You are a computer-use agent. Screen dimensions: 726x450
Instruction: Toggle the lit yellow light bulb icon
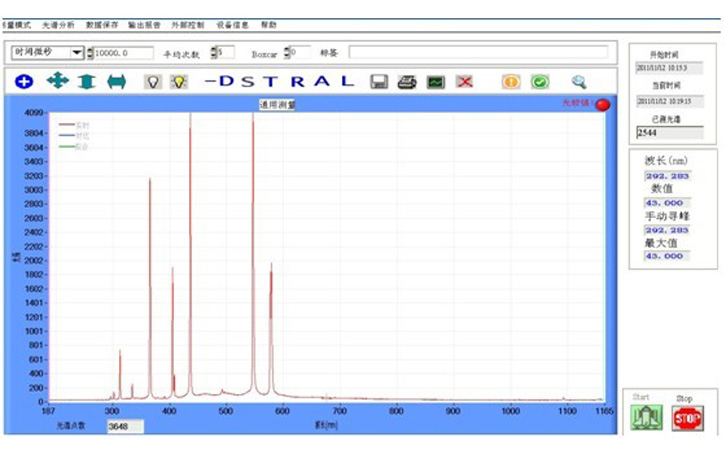click(x=178, y=82)
